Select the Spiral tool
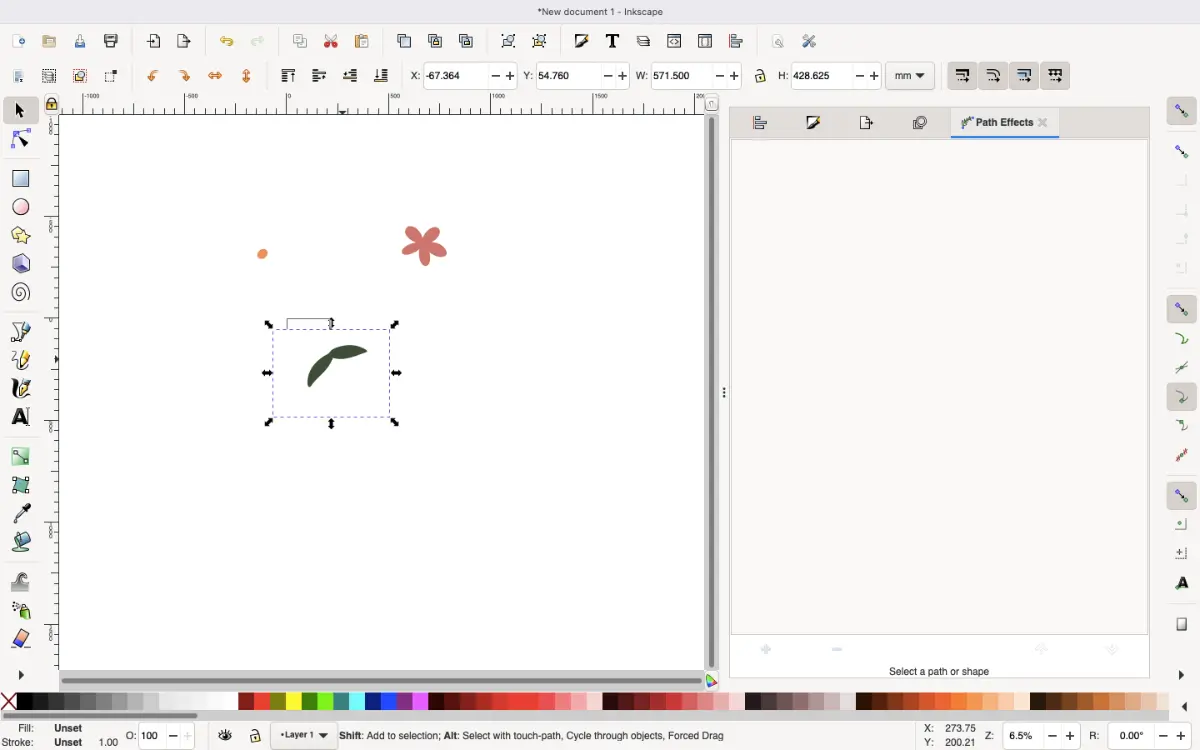Viewport: 1200px width, 750px height. pyautogui.click(x=20, y=292)
